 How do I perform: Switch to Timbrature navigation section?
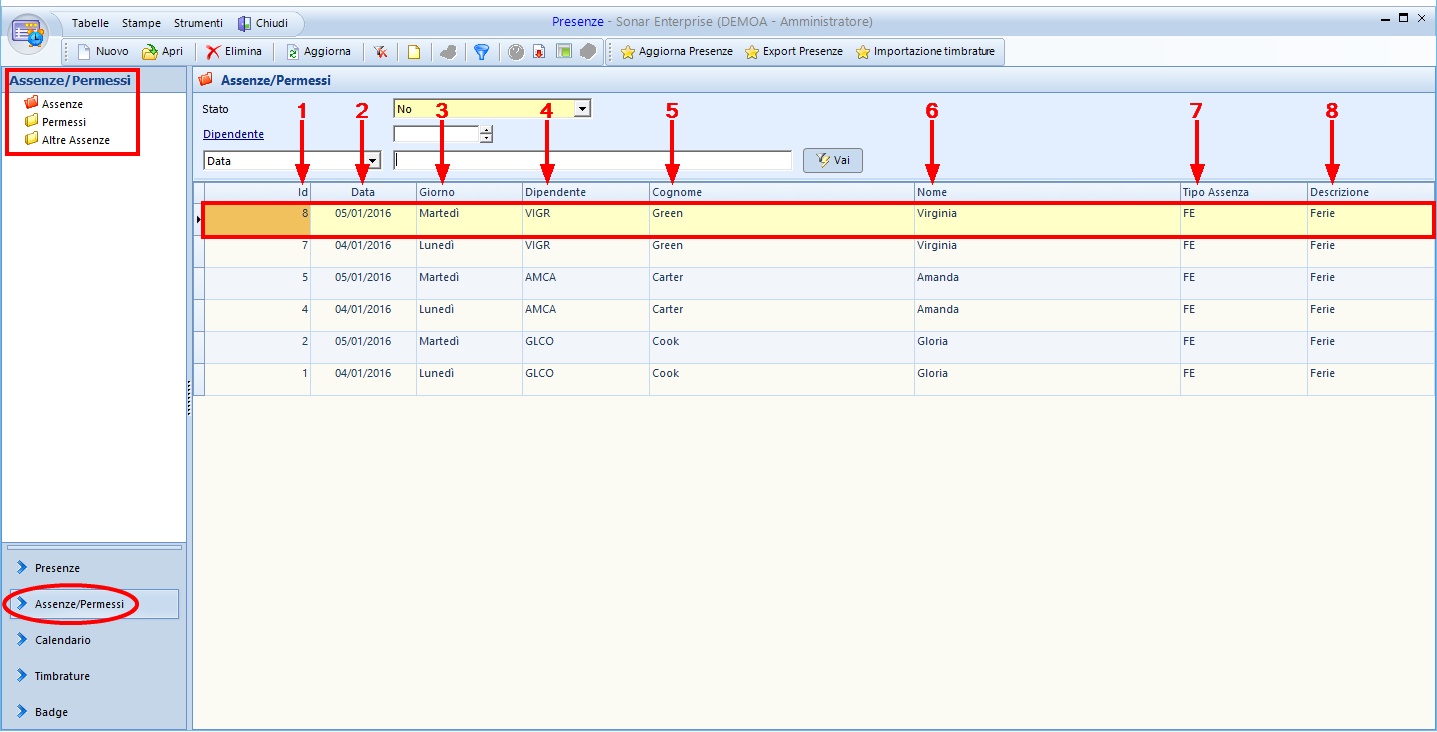(62, 676)
